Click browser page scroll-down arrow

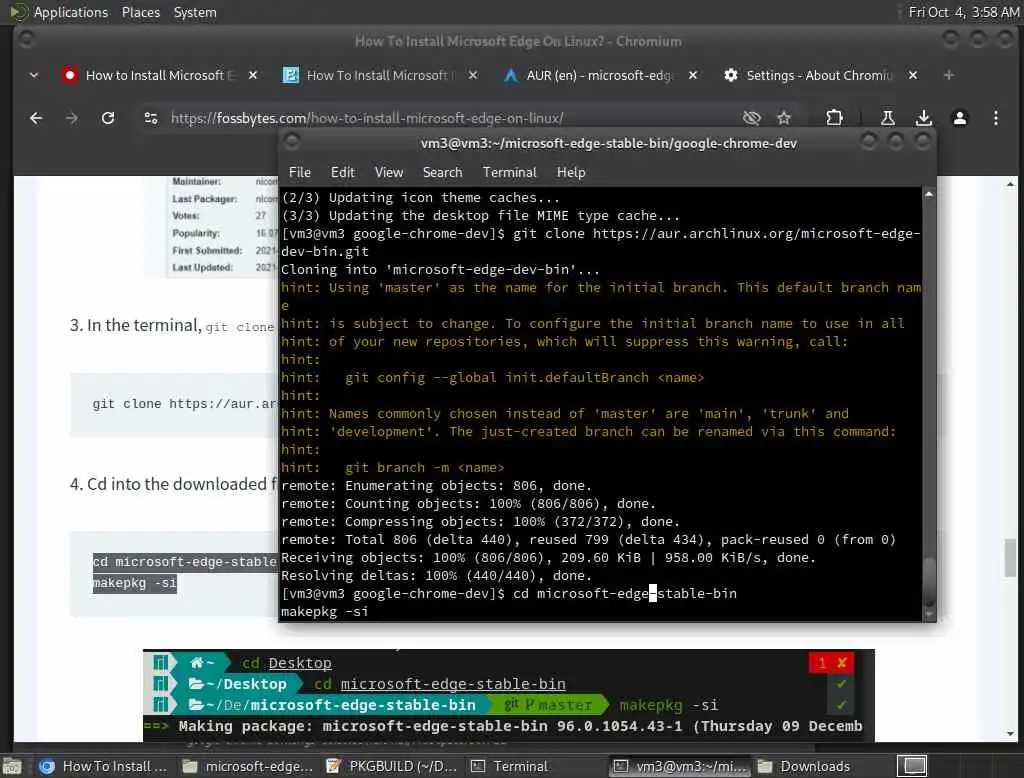[x=1010, y=734]
